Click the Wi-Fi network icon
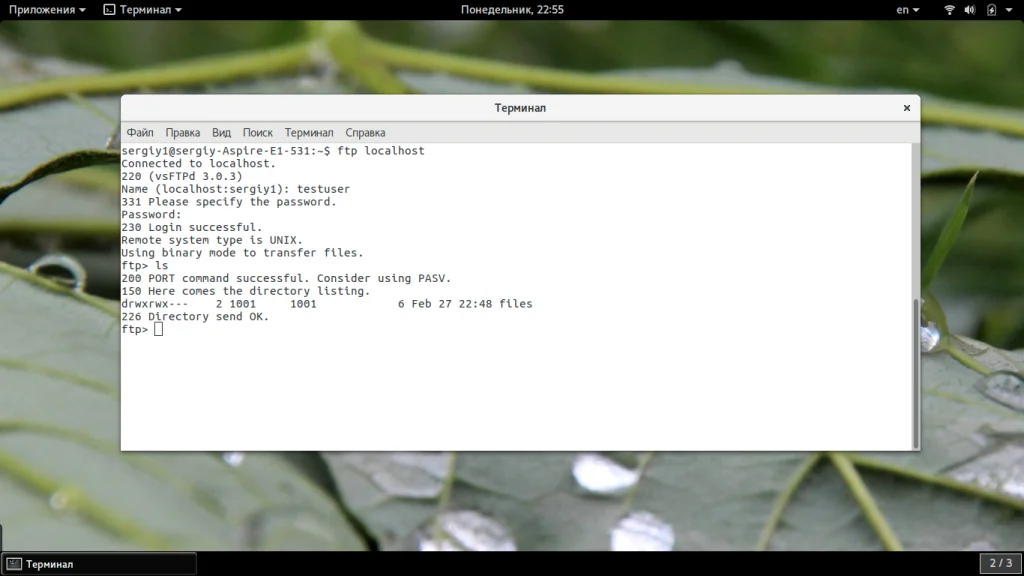The height and width of the screenshot is (576, 1024). click(x=950, y=10)
